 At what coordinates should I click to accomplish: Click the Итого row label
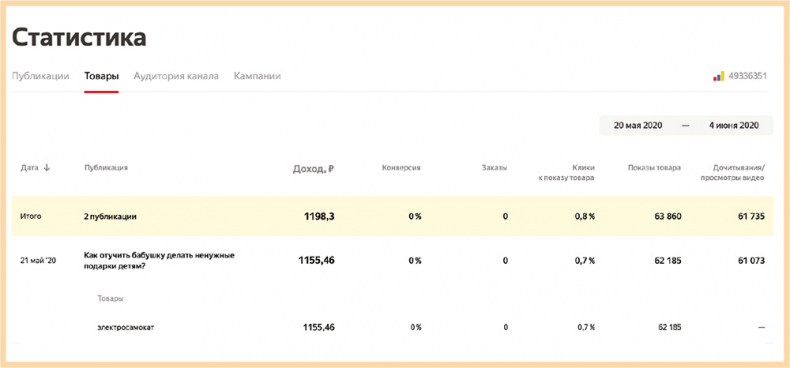click(x=31, y=217)
